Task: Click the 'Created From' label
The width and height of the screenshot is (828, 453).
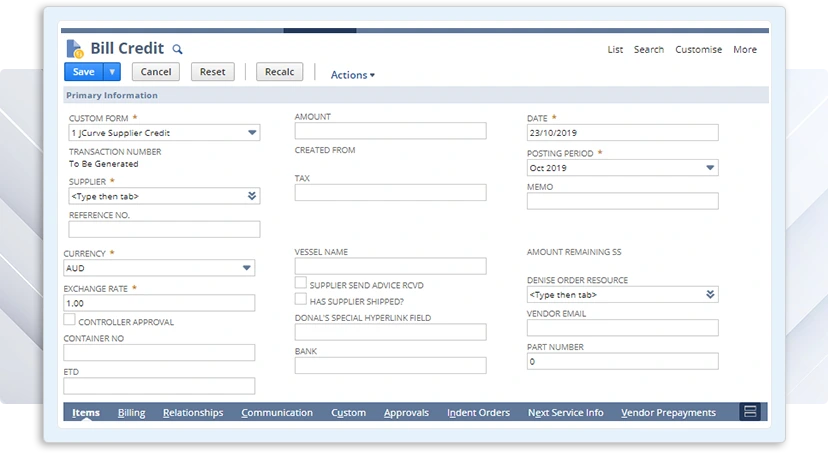Action: (325, 150)
